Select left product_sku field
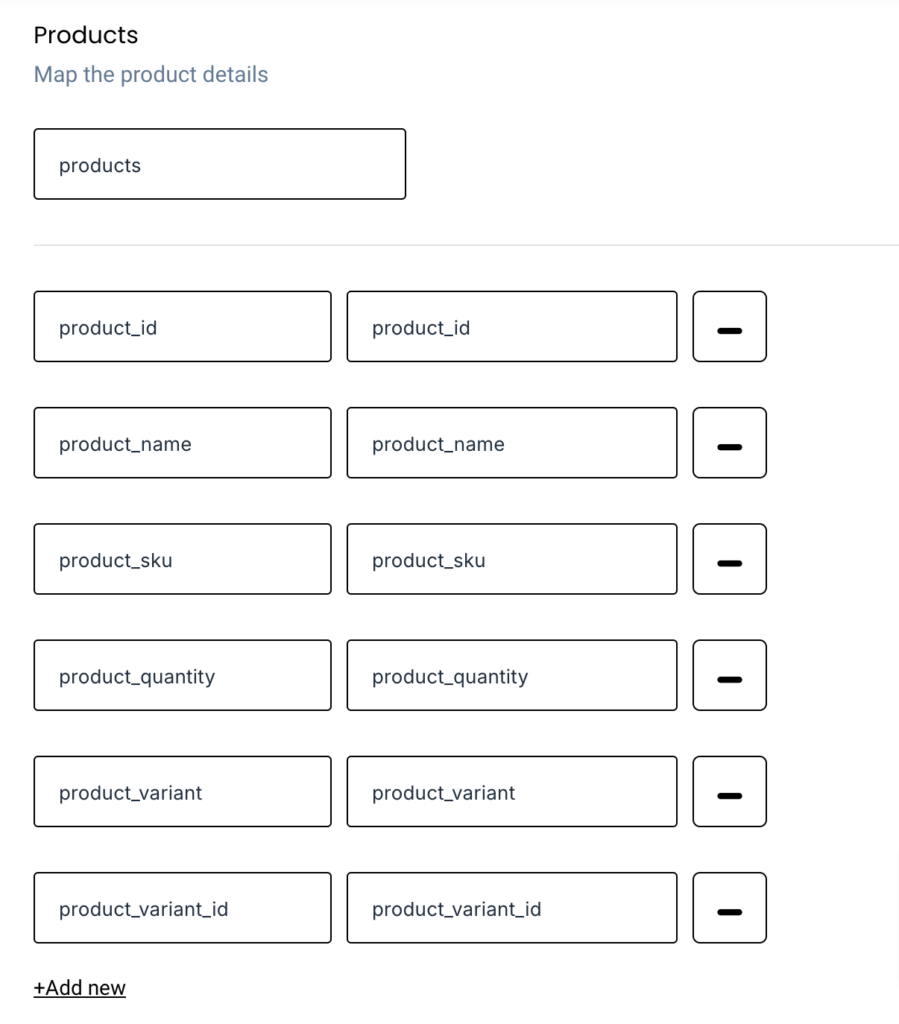This screenshot has width=899, height=1024. pyautogui.click(x=182, y=559)
